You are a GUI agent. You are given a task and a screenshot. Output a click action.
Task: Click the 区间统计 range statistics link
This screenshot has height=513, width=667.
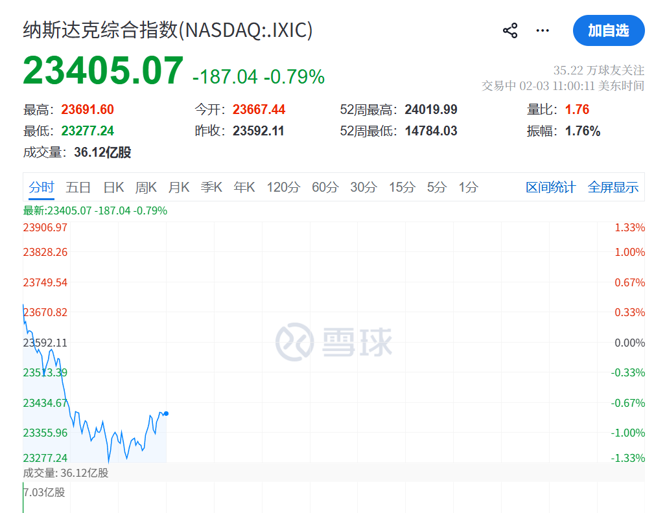pos(551,187)
